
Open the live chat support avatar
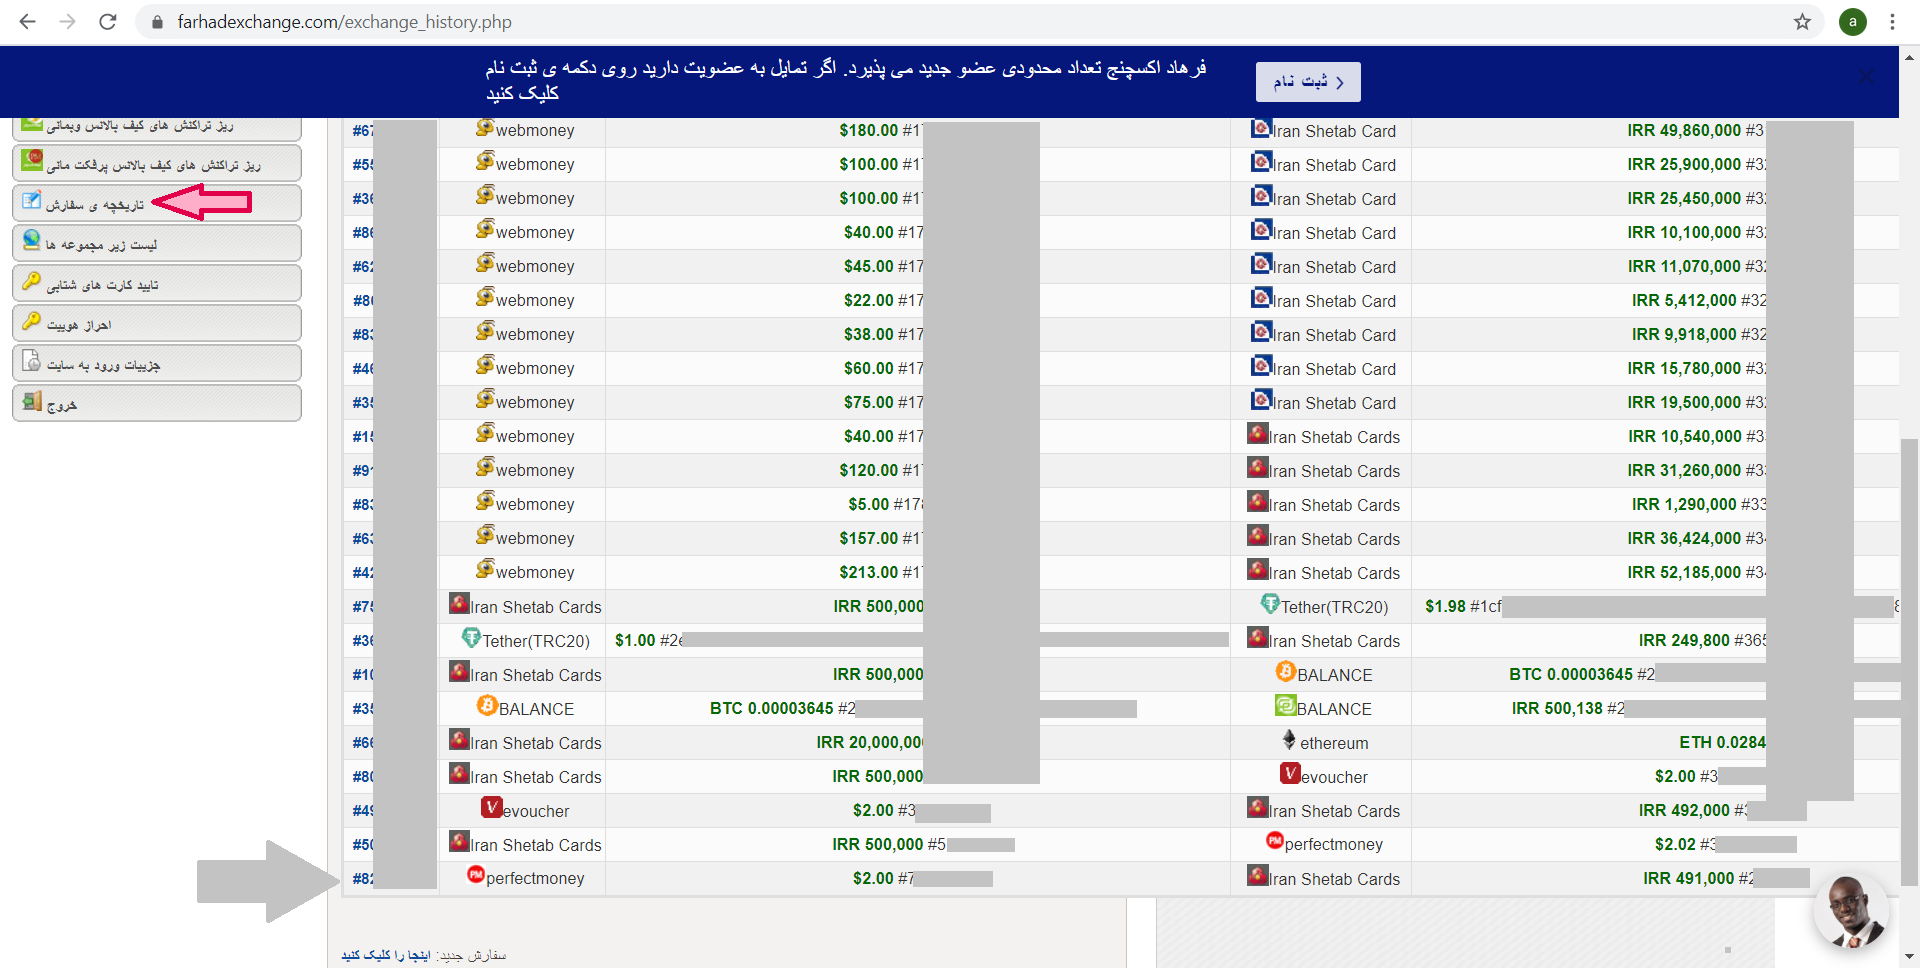click(x=1850, y=911)
